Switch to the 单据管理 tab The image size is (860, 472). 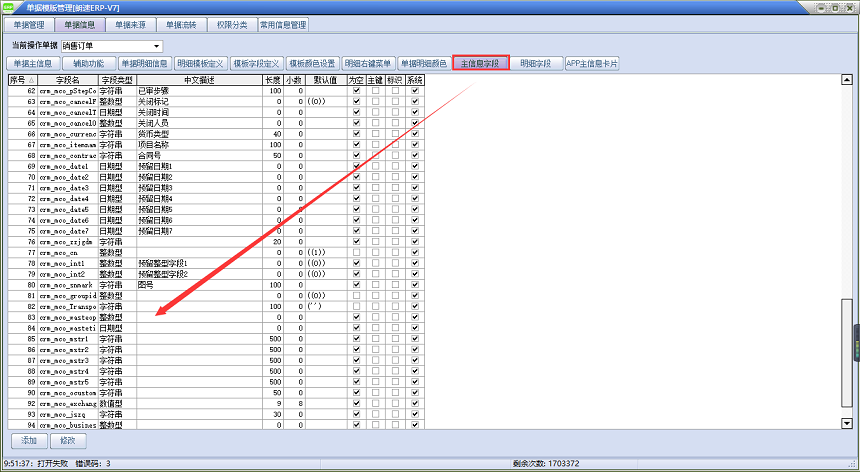tap(29, 24)
